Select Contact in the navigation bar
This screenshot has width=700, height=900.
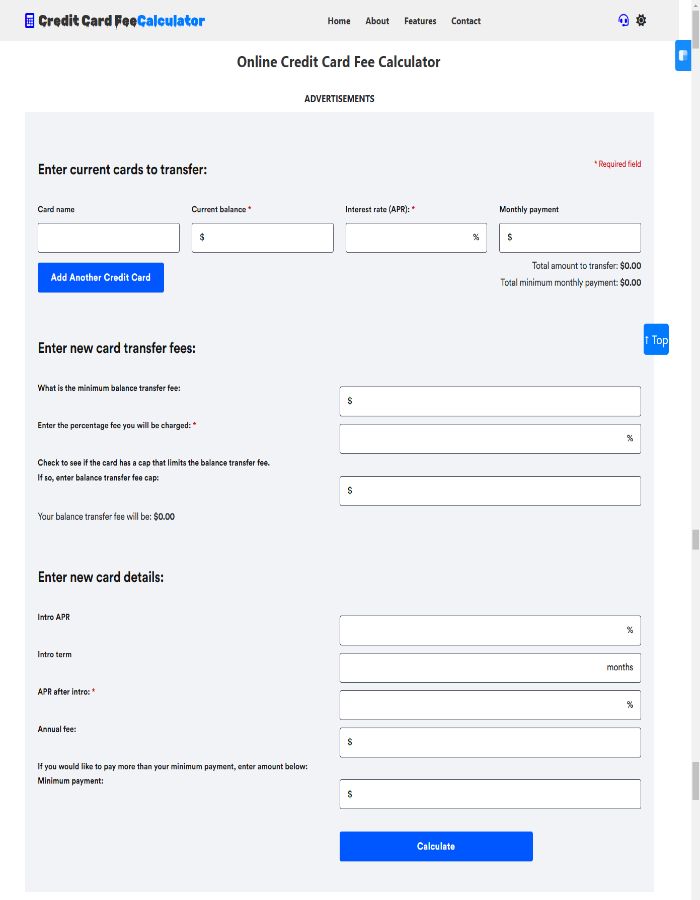click(466, 21)
